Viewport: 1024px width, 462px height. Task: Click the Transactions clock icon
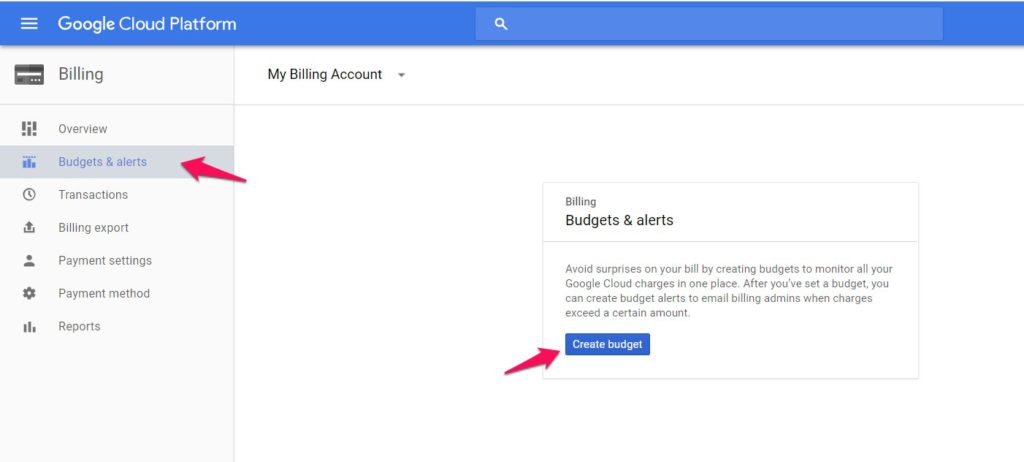[29, 195]
